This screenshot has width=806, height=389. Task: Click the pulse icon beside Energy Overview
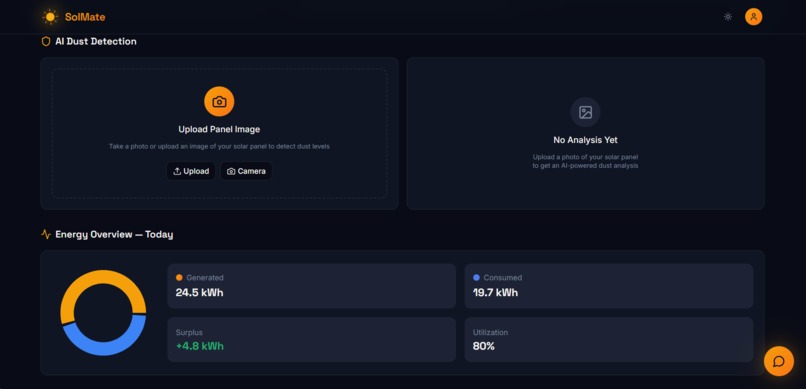46,234
